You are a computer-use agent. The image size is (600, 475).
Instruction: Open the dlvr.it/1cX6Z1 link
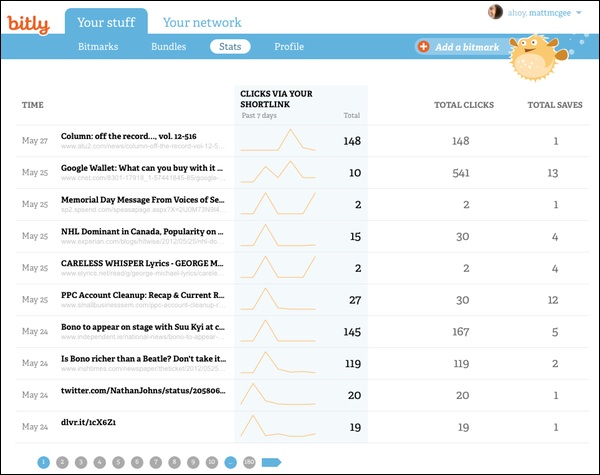pos(88,422)
